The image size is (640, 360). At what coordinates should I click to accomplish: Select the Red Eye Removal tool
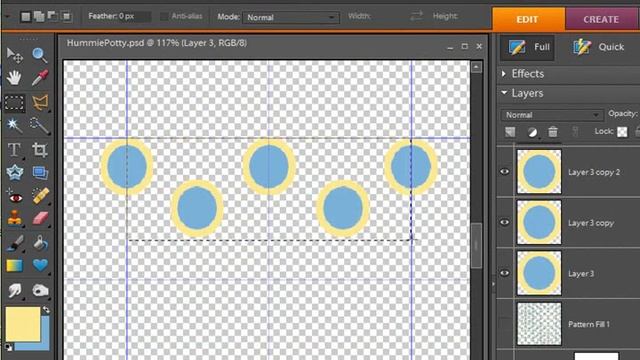15,197
